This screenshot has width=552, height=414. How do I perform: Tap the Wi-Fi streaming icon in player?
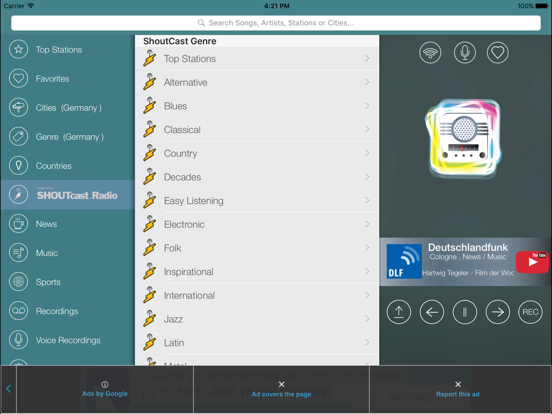[x=430, y=52]
